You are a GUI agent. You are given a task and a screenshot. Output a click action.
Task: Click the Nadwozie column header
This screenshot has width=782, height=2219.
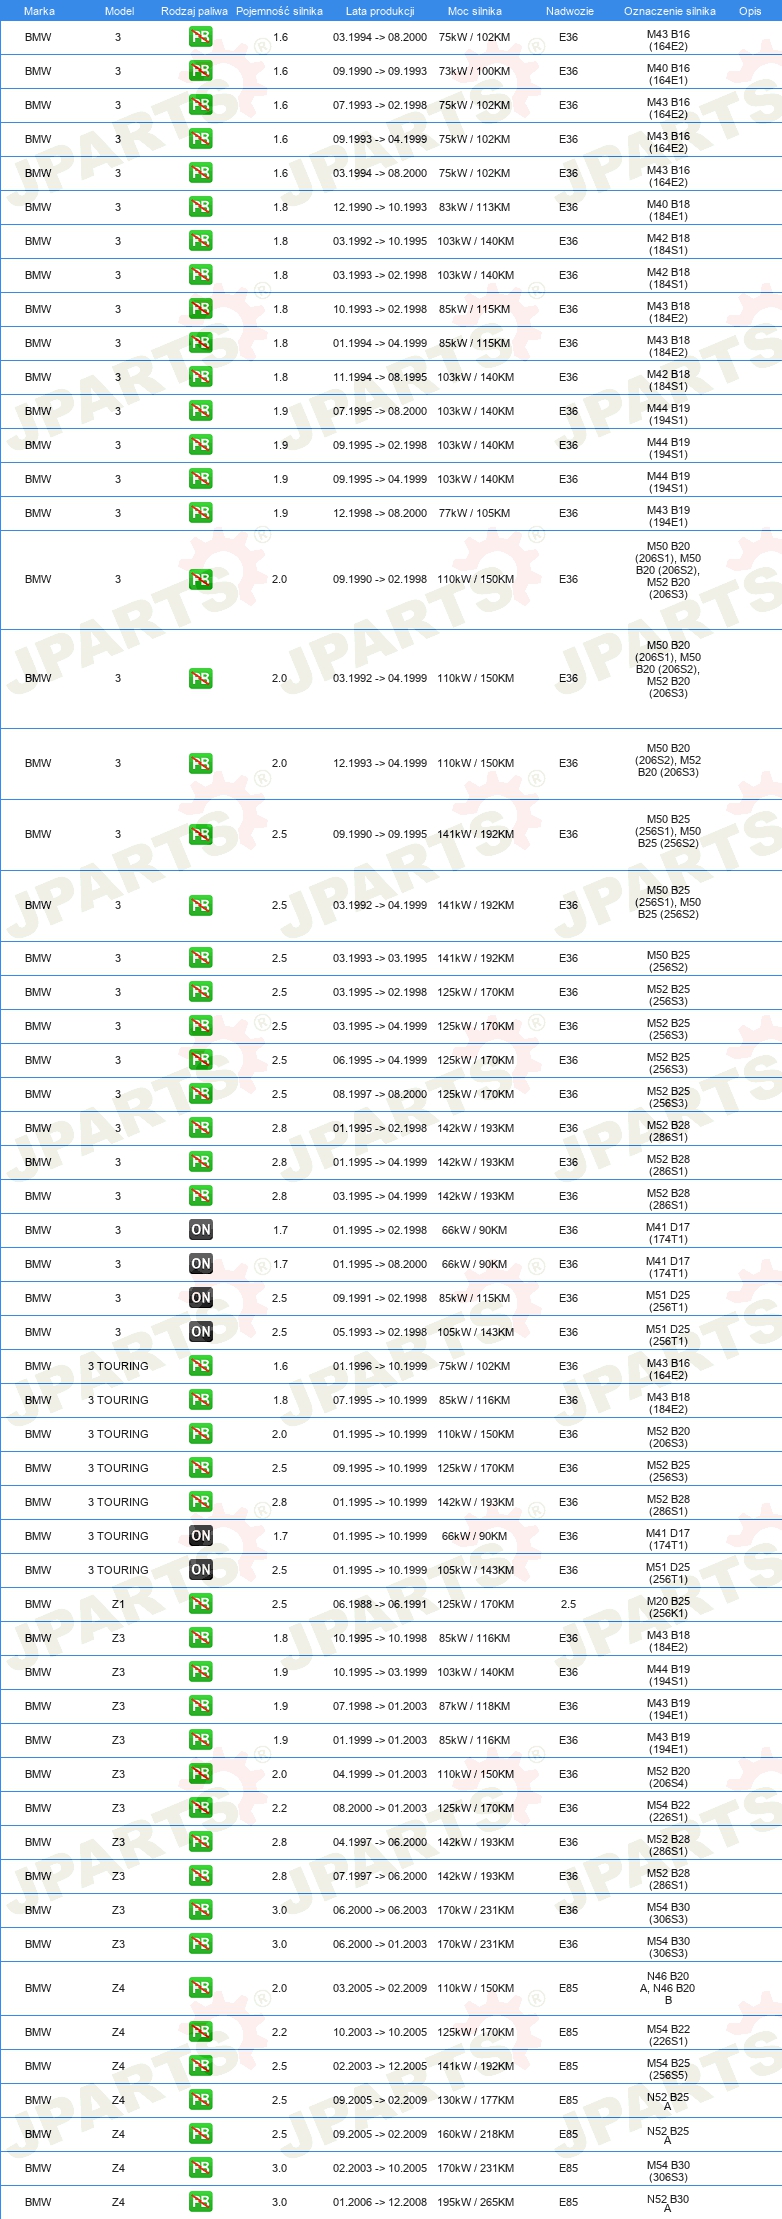pyautogui.click(x=570, y=11)
